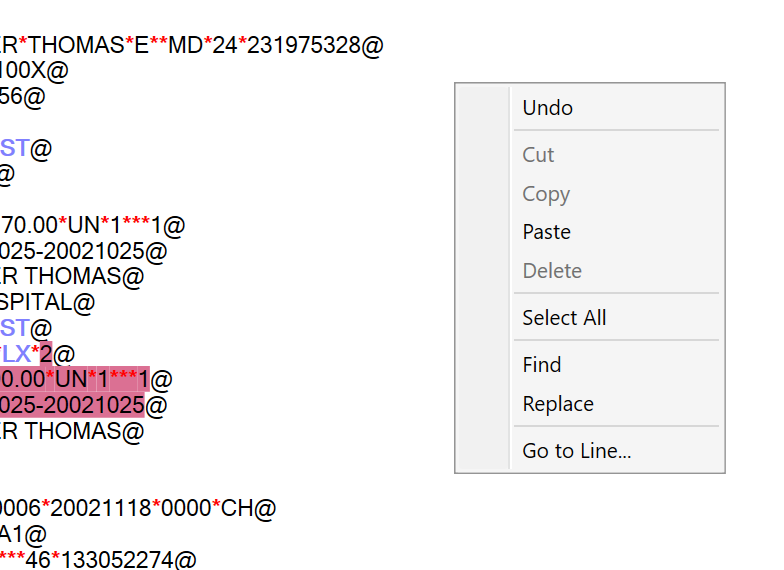Click the unhighlighted 70.00*UN*1***1@ line

[x=90, y=226]
